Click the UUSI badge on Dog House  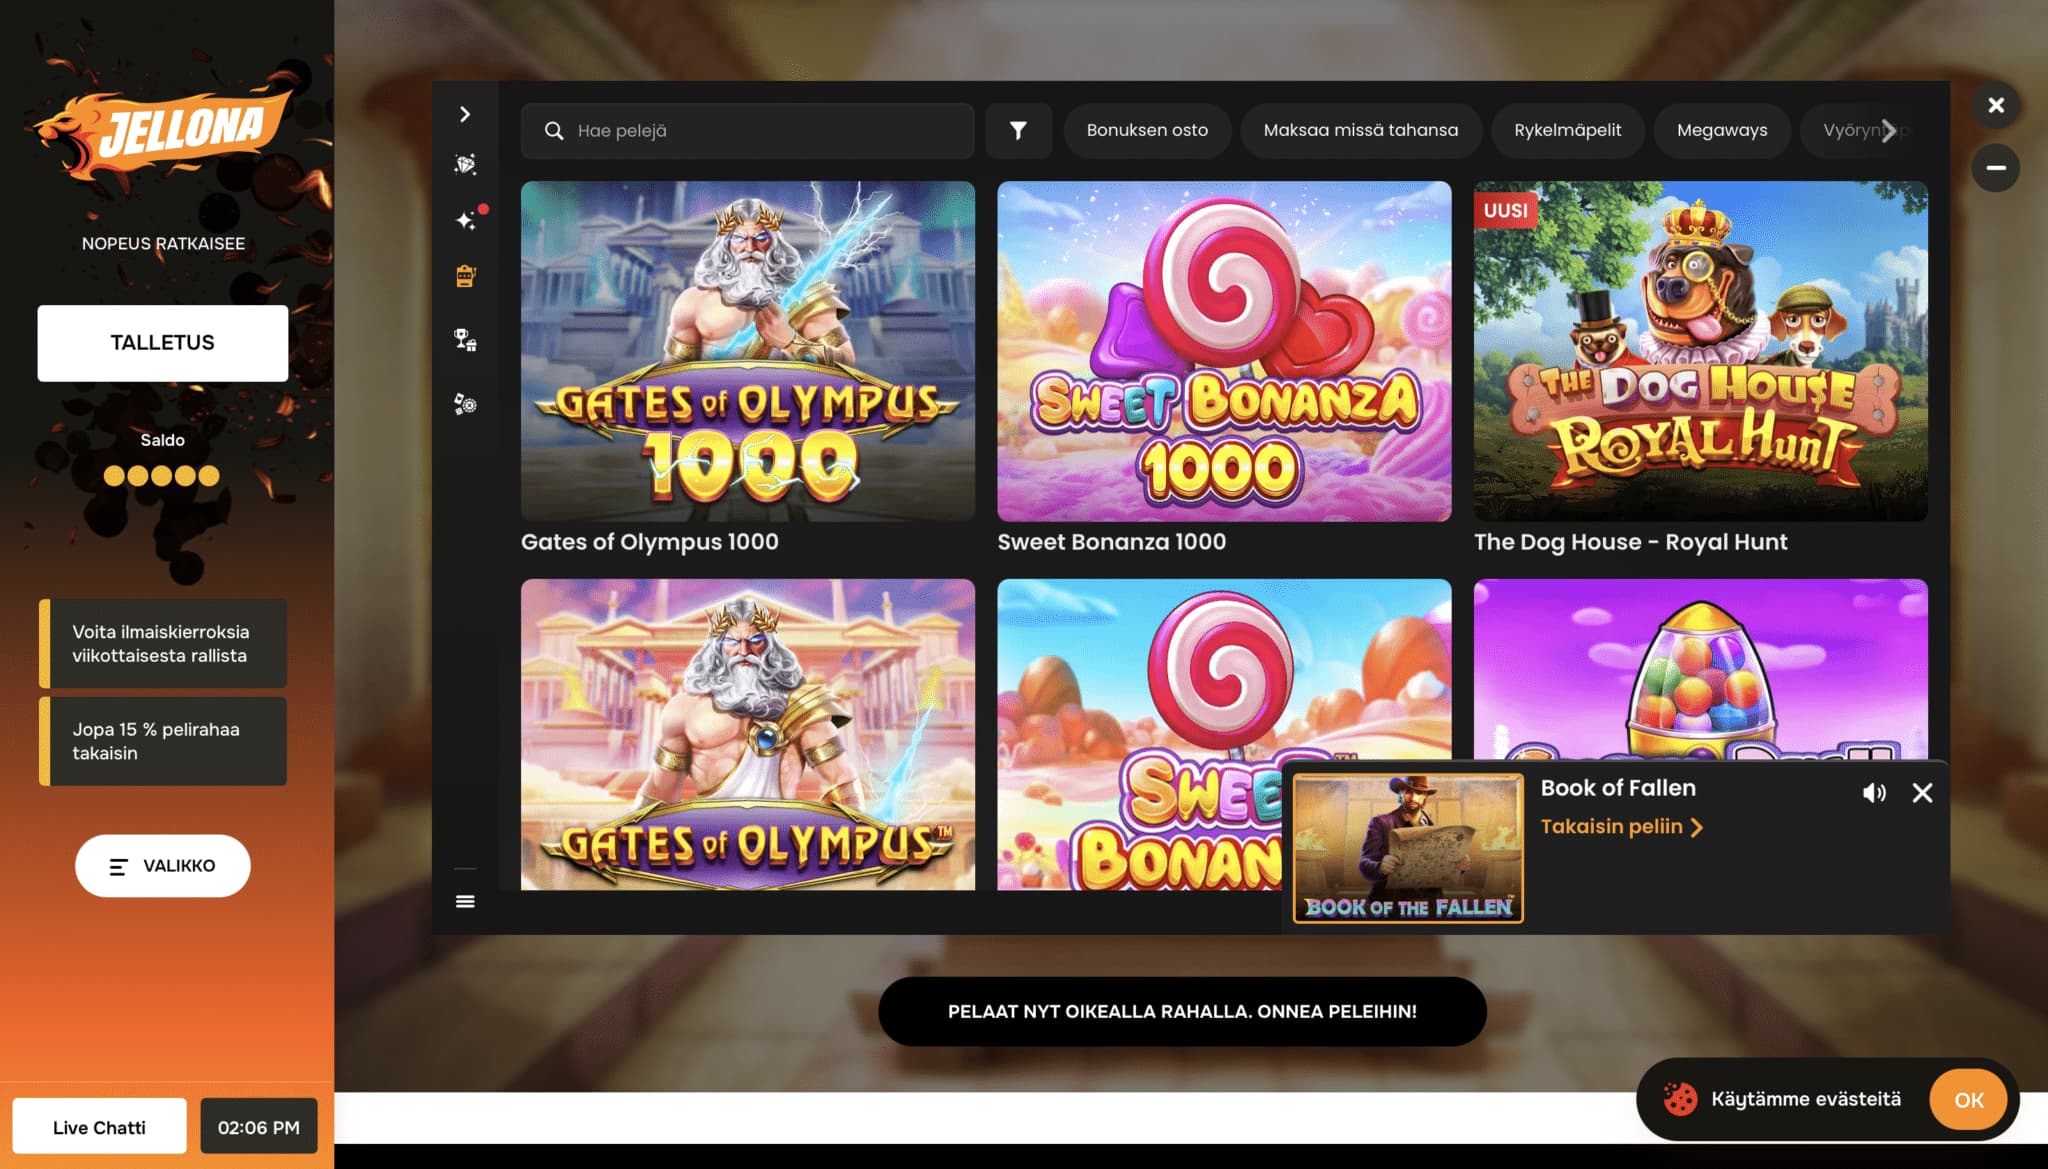pyautogui.click(x=1505, y=210)
